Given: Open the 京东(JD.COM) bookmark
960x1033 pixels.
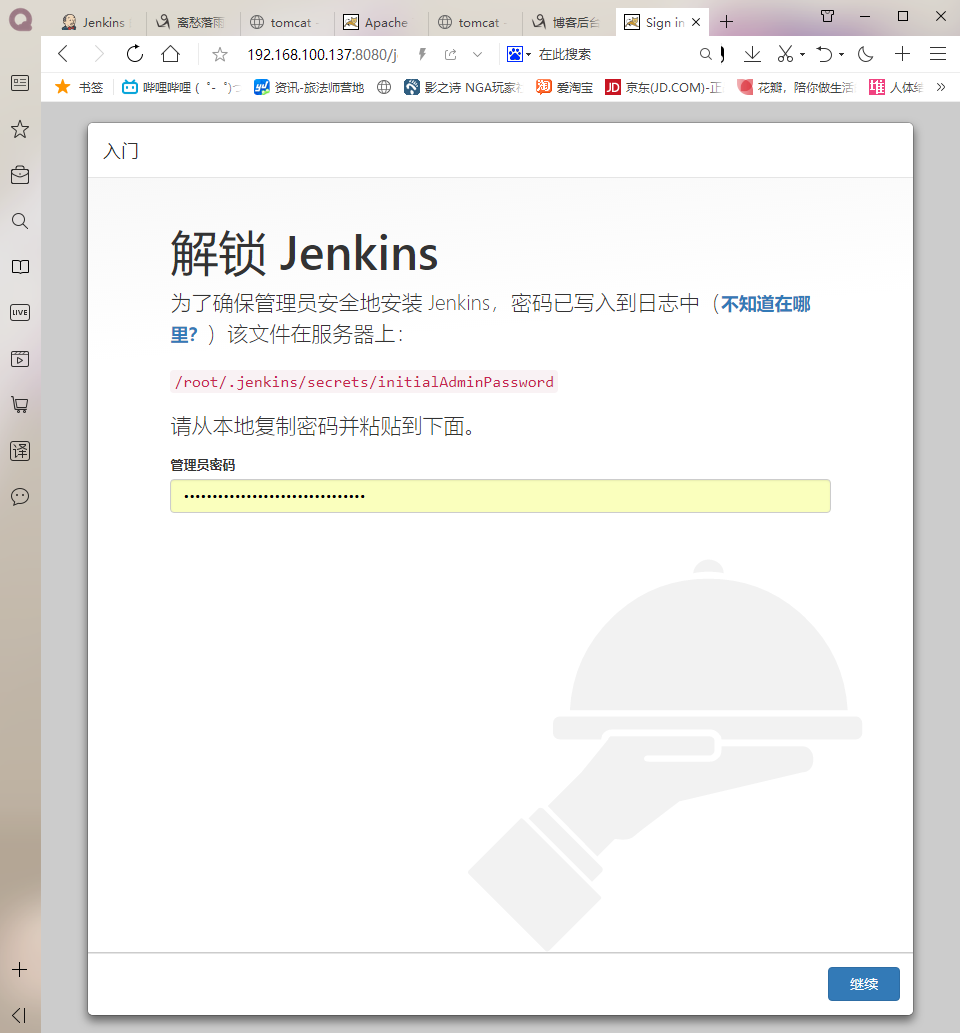Looking at the screenshot, I should 664,87.
